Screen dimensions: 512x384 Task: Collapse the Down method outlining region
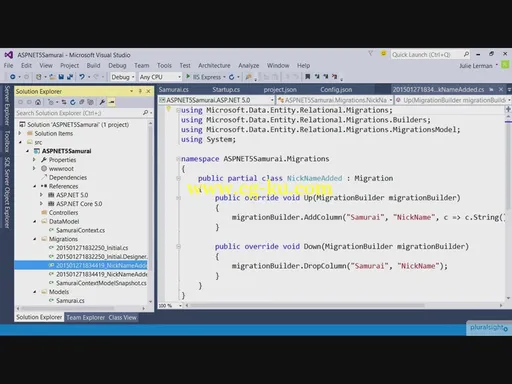coord(178,247)
